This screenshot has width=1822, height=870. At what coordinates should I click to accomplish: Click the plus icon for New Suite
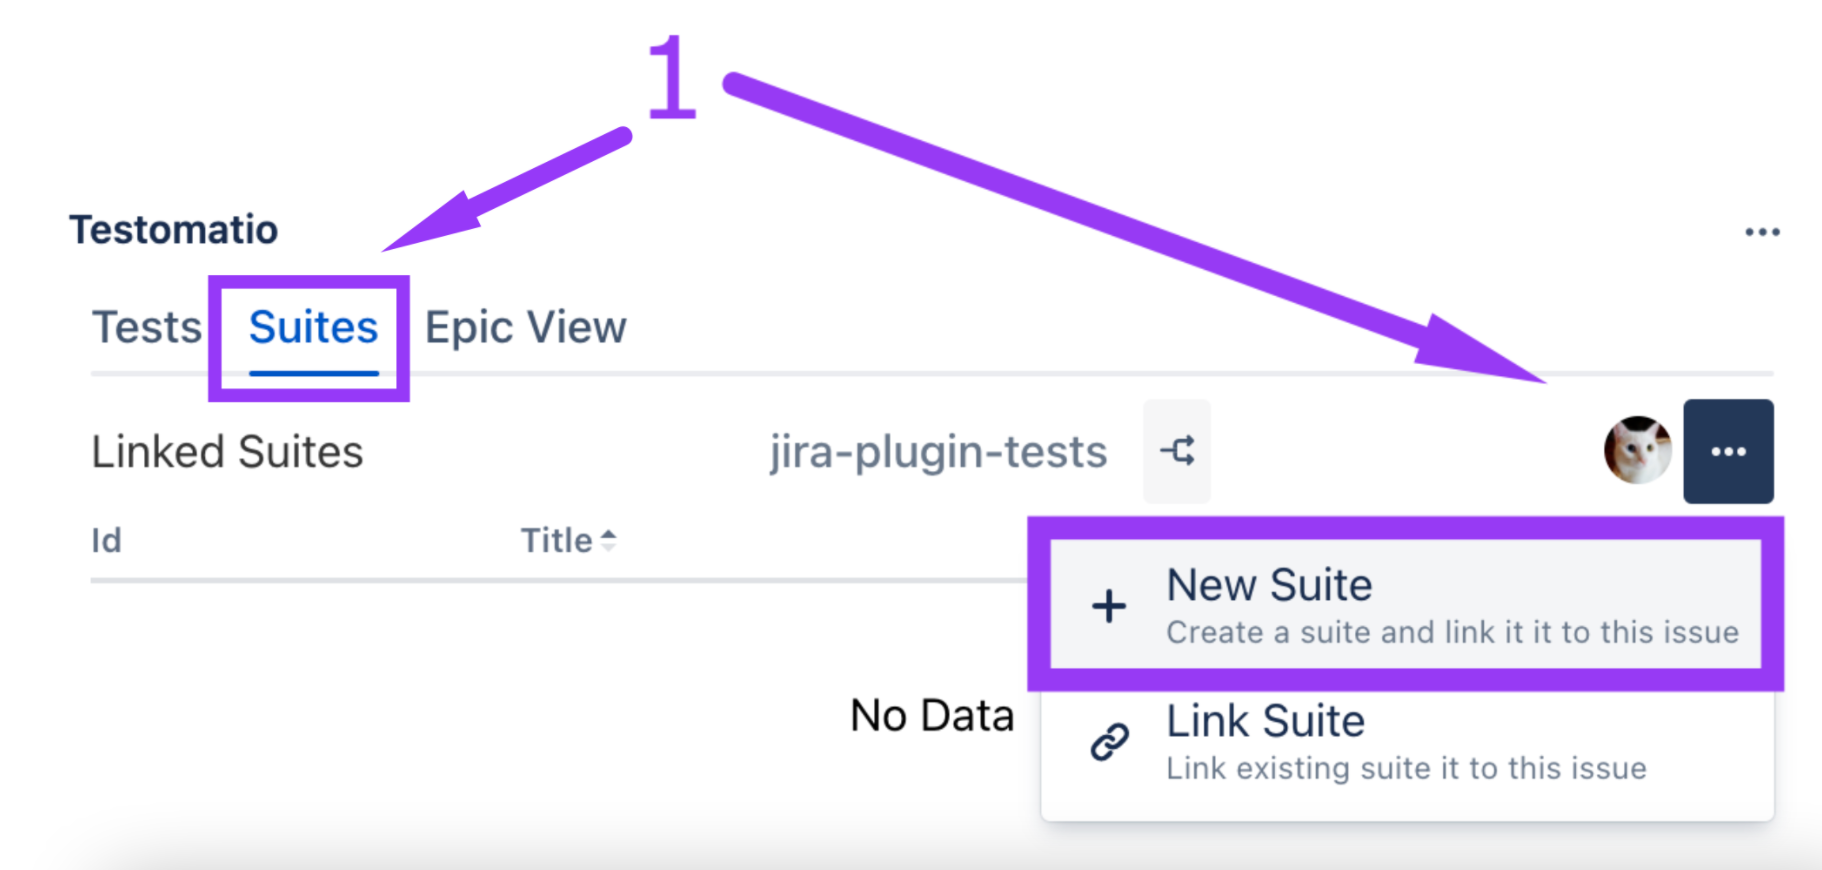click(1108, 606)
